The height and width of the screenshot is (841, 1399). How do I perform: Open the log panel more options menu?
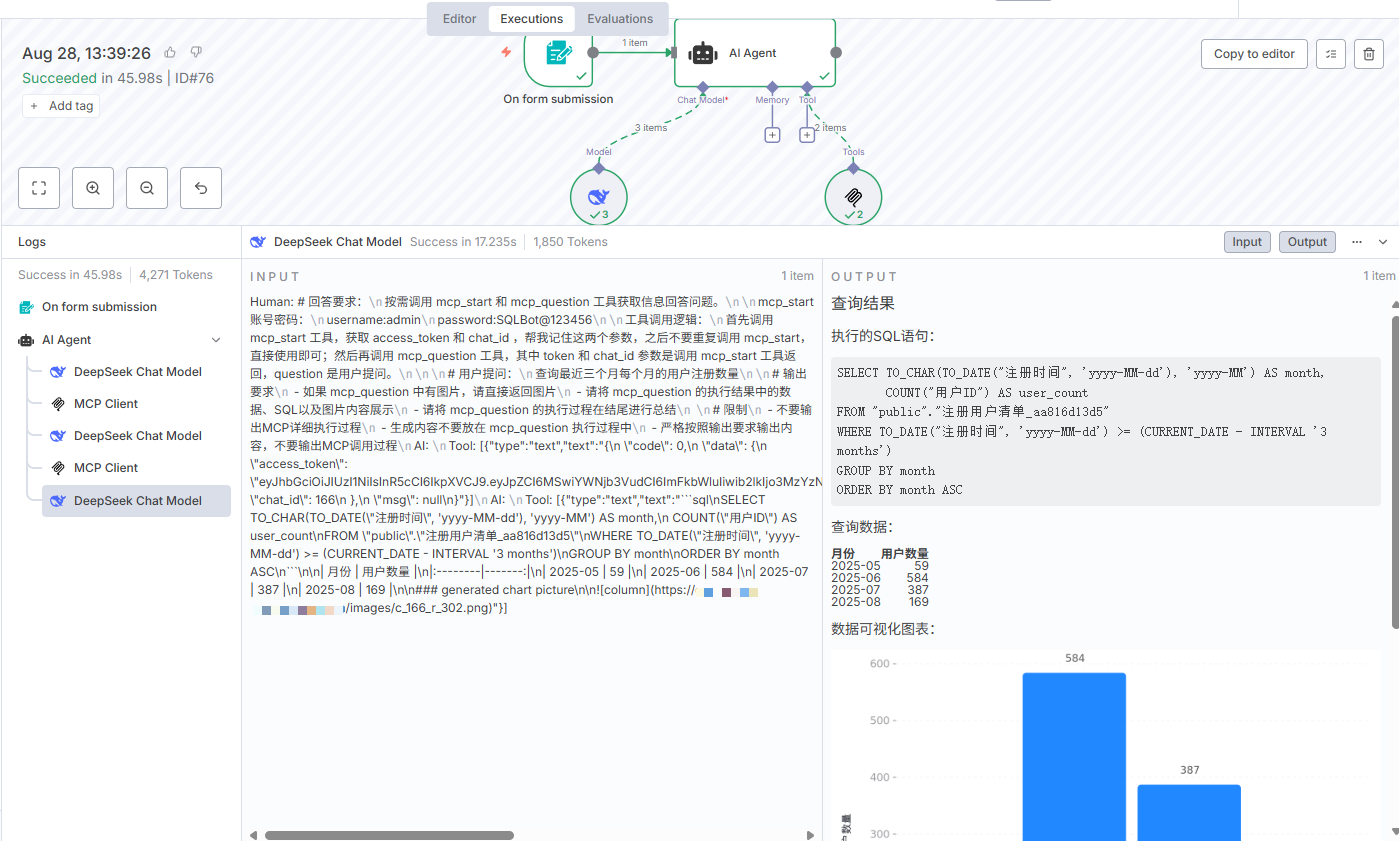click(1357, 242)
